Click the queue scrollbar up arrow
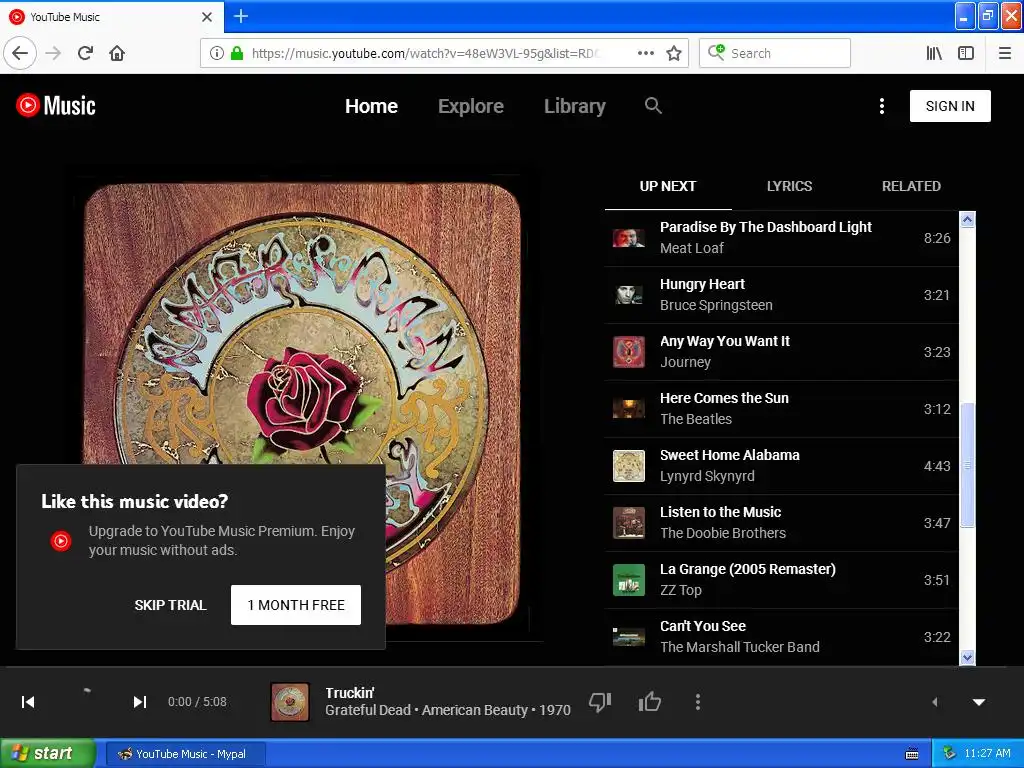This screenshot has width=1024, height=768. (967, 219)
